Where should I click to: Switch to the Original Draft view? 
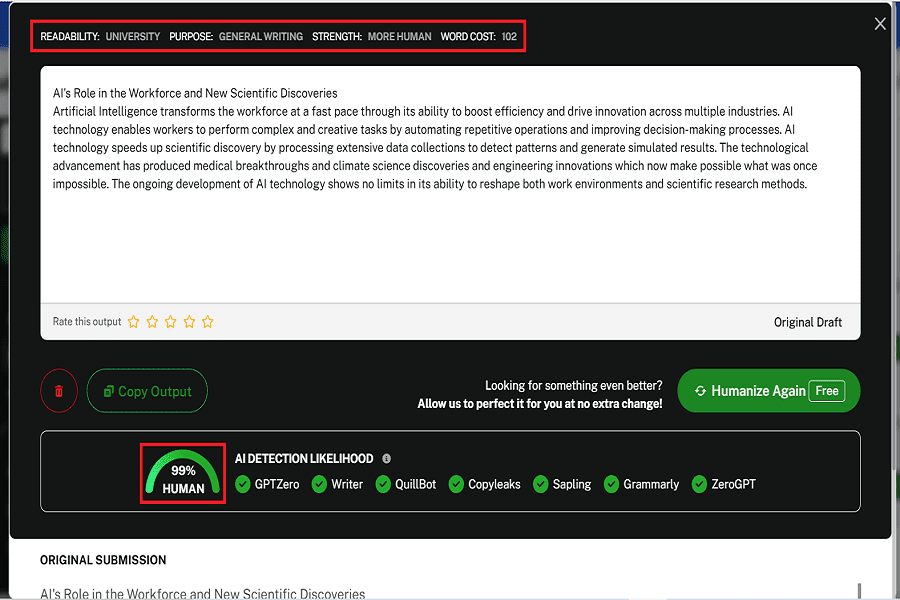[x=808, y=322]
